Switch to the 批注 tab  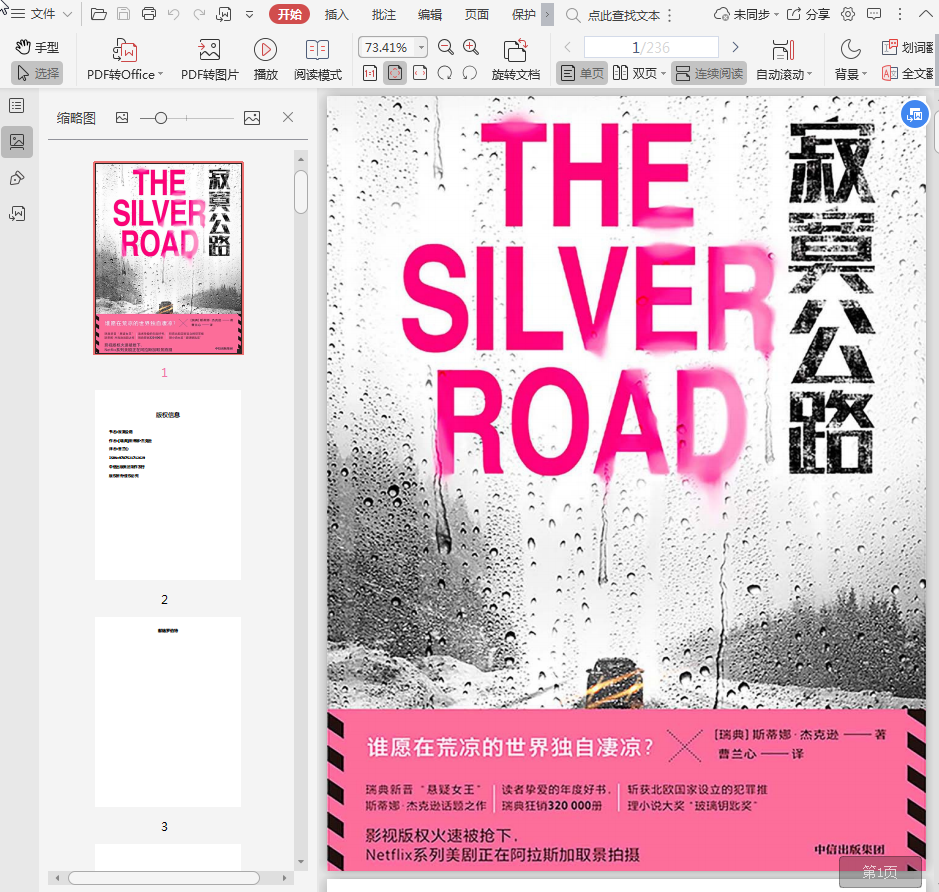[383, 14]
